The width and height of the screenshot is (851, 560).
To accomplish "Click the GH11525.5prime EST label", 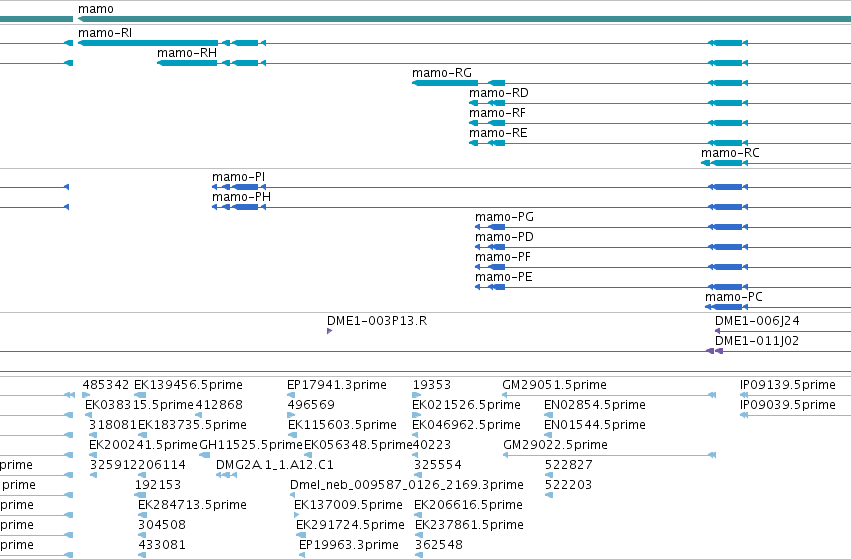I will (251, 446).
